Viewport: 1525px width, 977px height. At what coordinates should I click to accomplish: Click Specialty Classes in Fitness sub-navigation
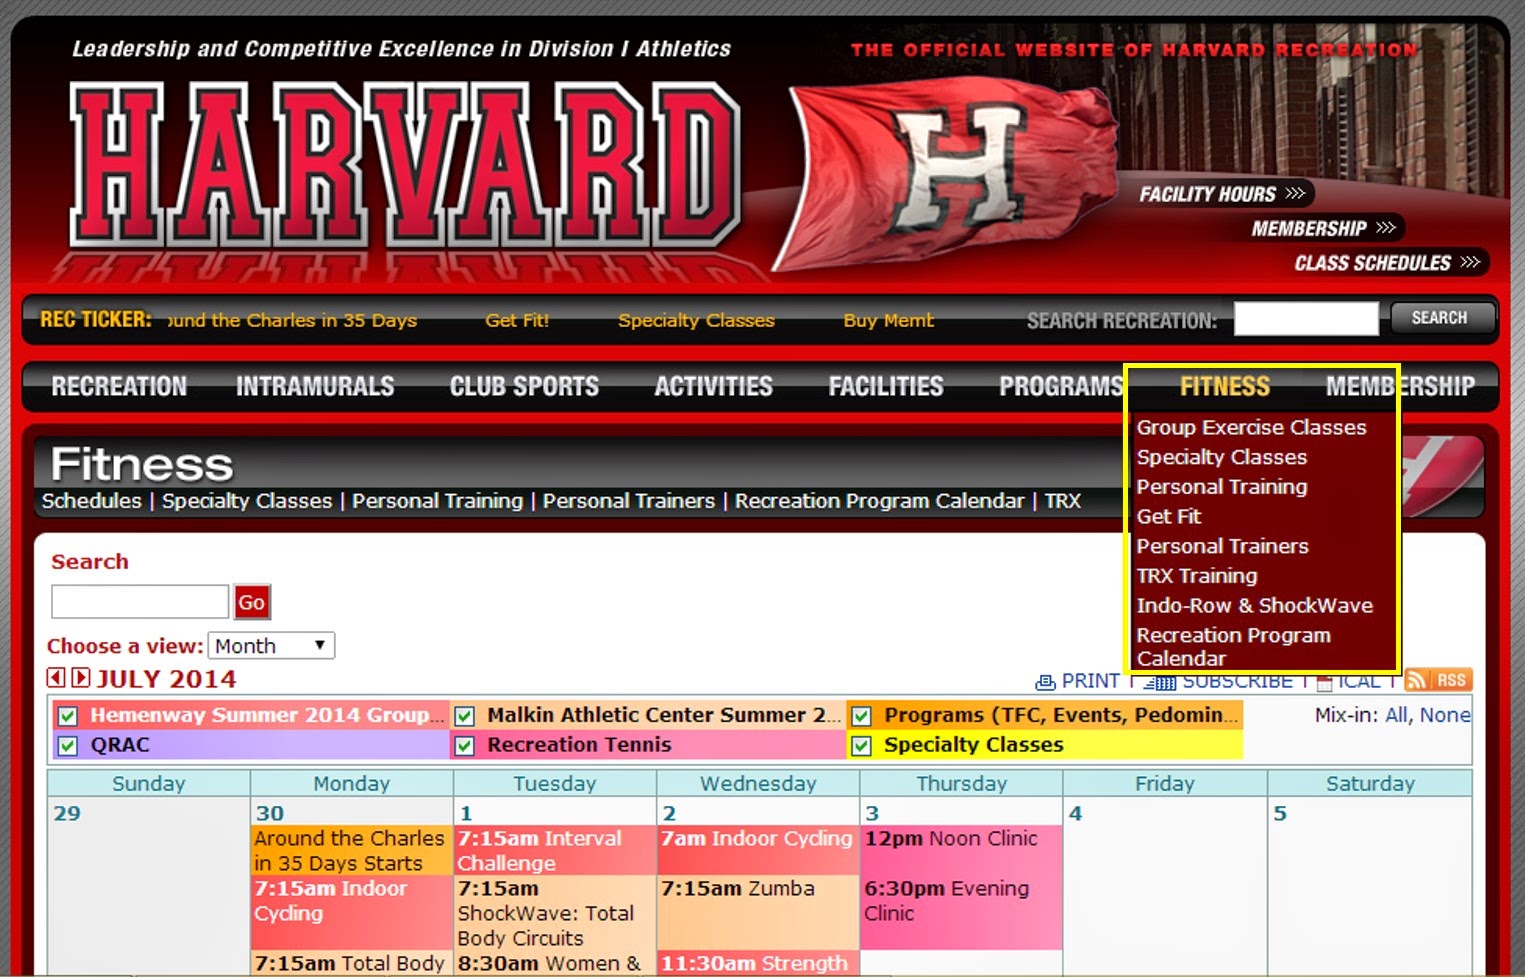247,501
